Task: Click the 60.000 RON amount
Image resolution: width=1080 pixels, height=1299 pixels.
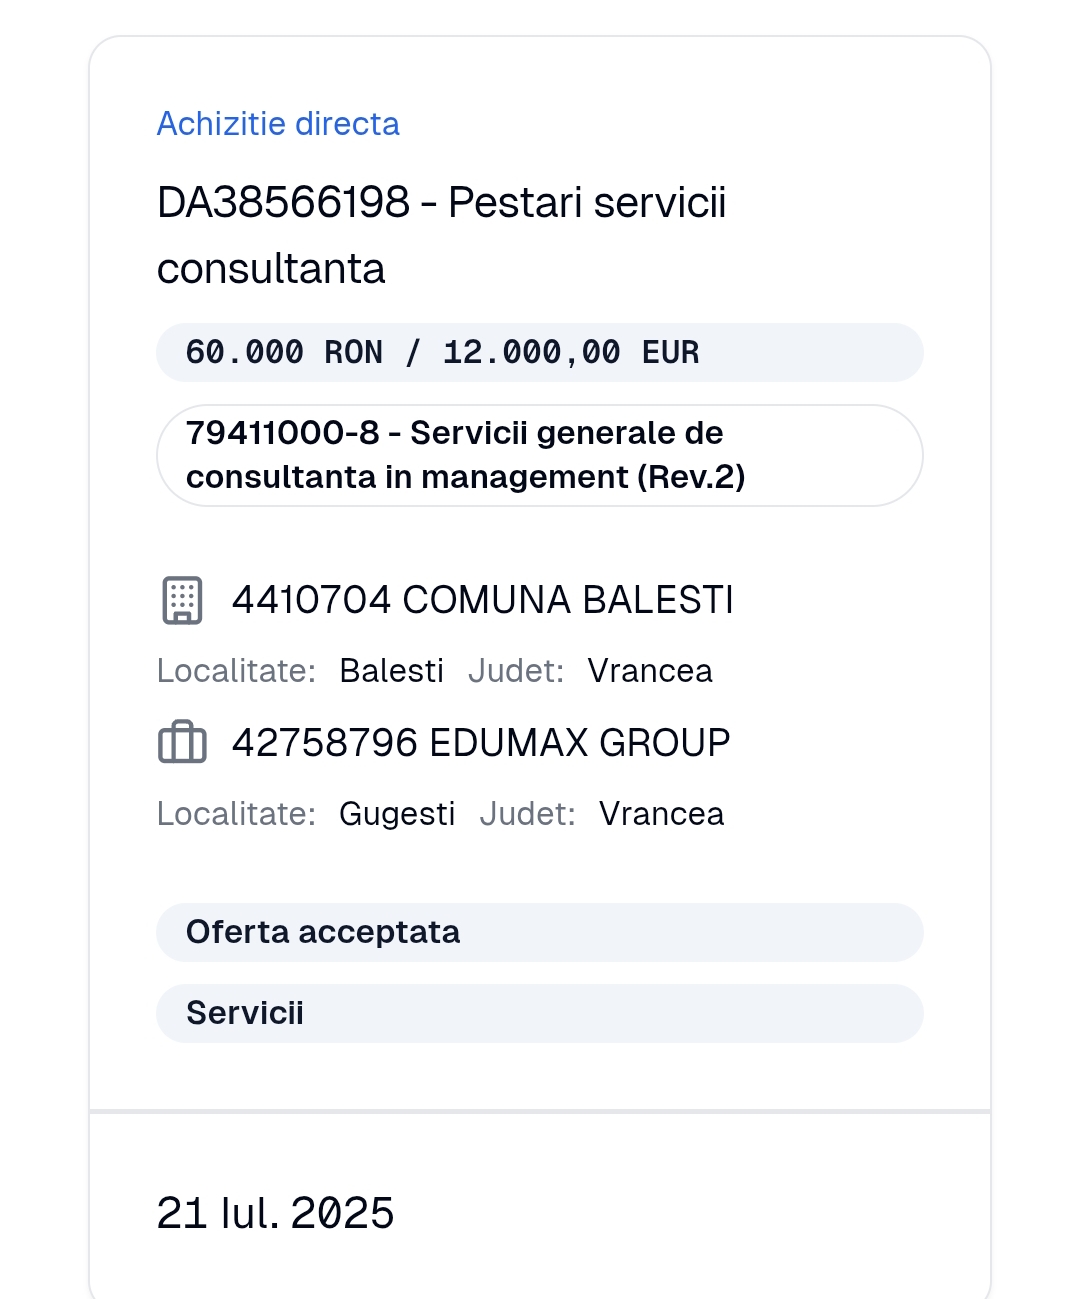Action: point(284,352)
